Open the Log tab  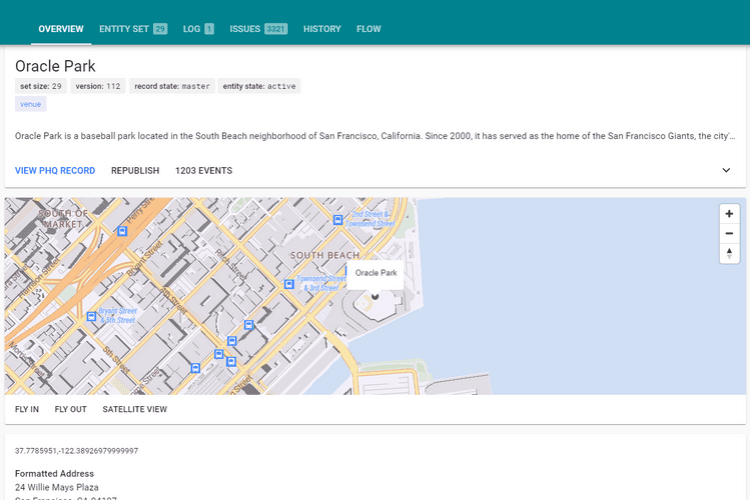click(198, 29)
